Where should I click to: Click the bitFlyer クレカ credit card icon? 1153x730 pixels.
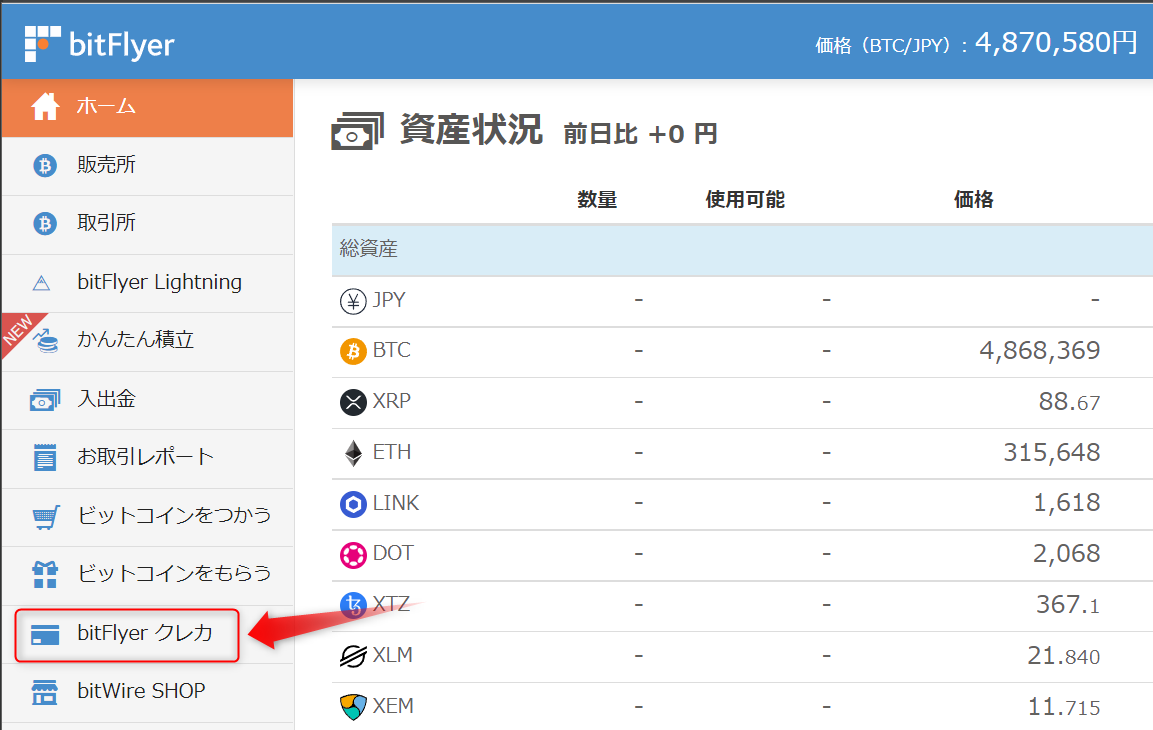coord(45,634)
